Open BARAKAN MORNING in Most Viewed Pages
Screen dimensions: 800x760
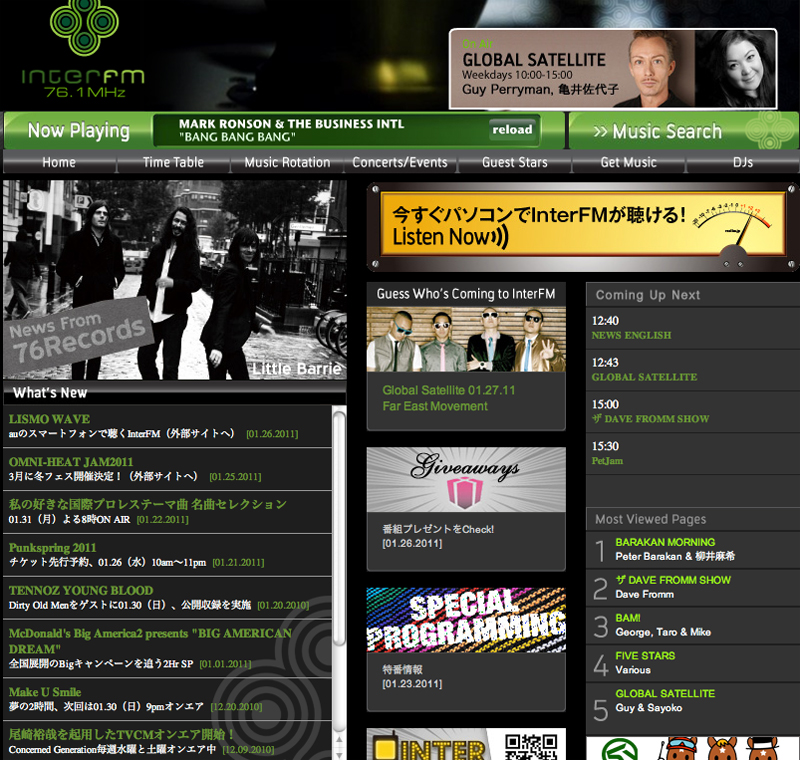(x=665, y=542)
